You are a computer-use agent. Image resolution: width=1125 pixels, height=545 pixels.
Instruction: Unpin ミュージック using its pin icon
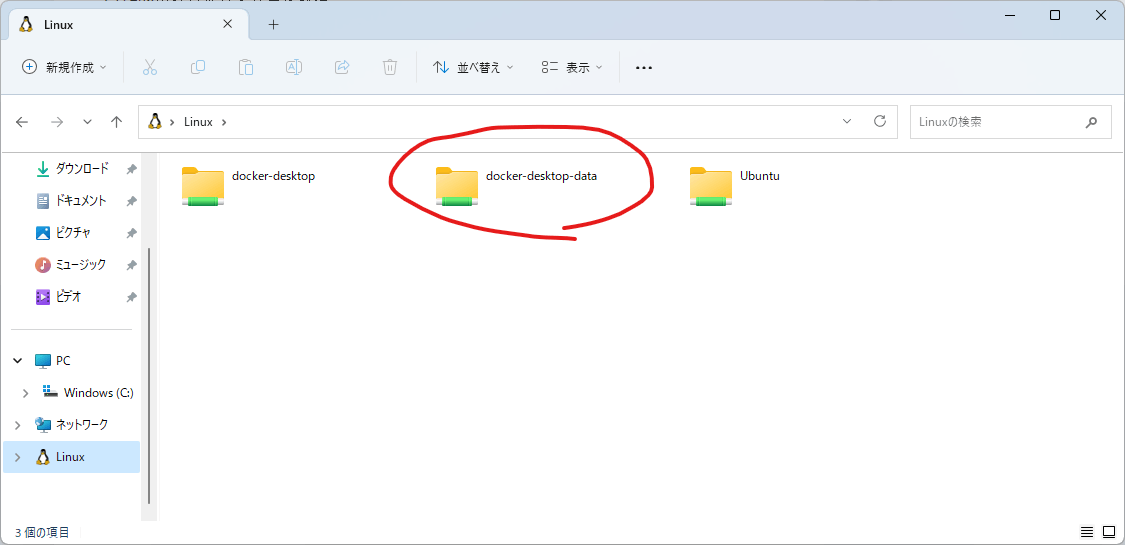(x=131, y=265)
